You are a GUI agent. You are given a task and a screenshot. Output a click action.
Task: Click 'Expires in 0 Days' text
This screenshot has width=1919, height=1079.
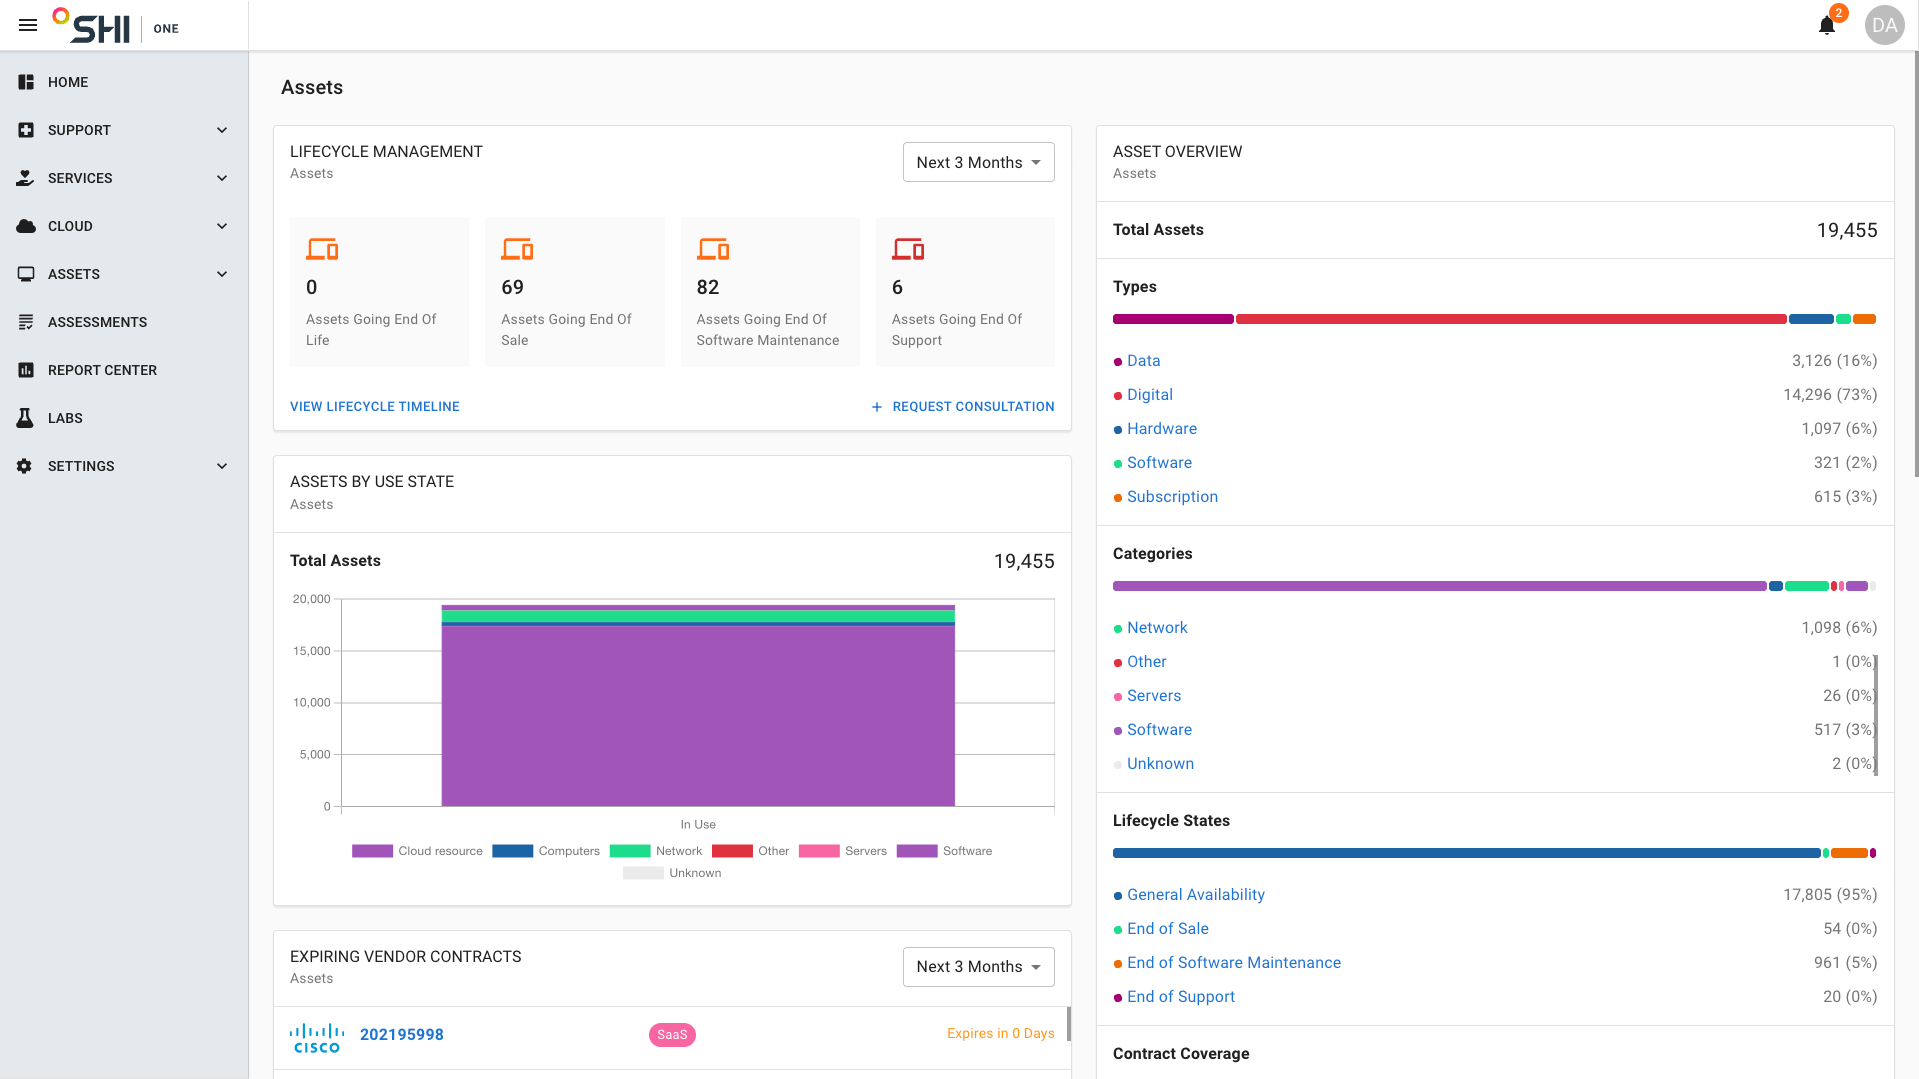pyautogui.click(x=1000, y=1034)
